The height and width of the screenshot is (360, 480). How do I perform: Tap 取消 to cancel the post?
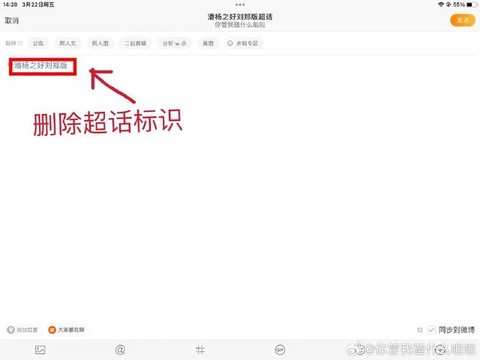tap(12, 21)
